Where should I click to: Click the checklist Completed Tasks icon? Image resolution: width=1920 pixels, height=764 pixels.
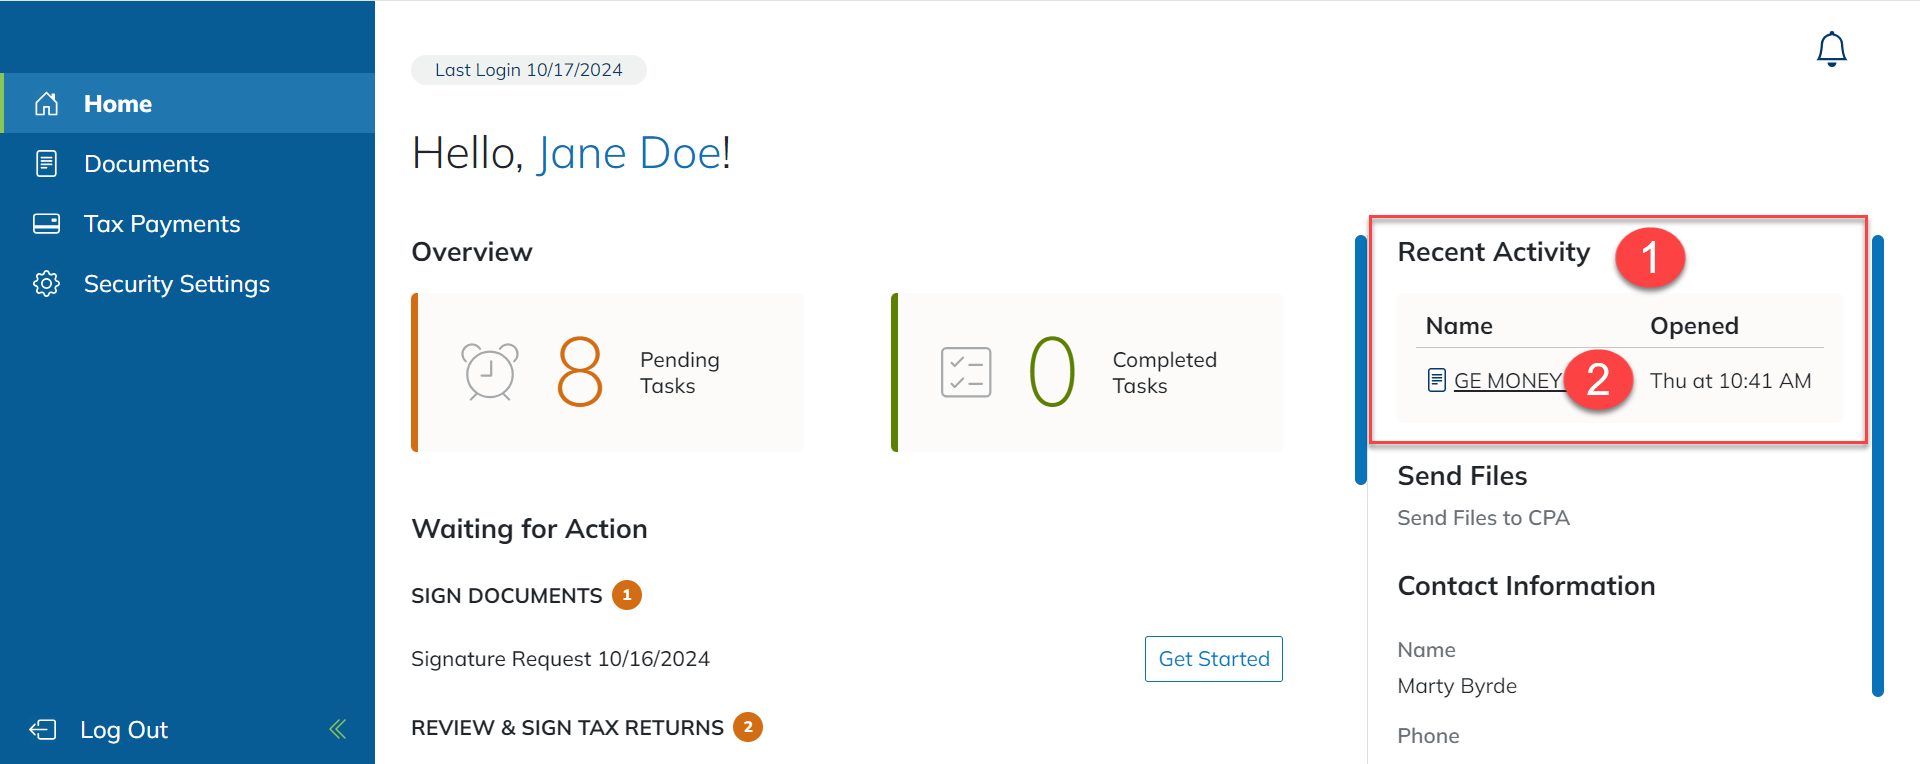[x=966, y=372]
